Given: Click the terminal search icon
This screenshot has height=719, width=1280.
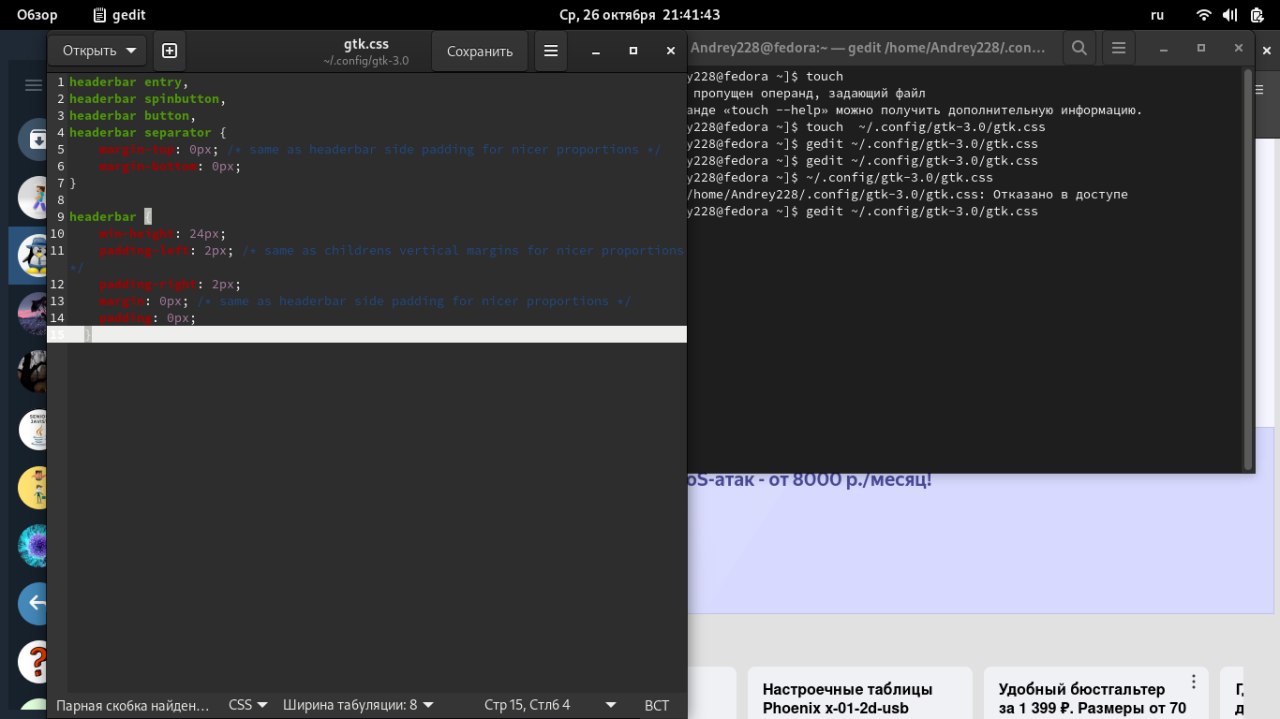Looking at the screenshot, I should point(1079,47).
